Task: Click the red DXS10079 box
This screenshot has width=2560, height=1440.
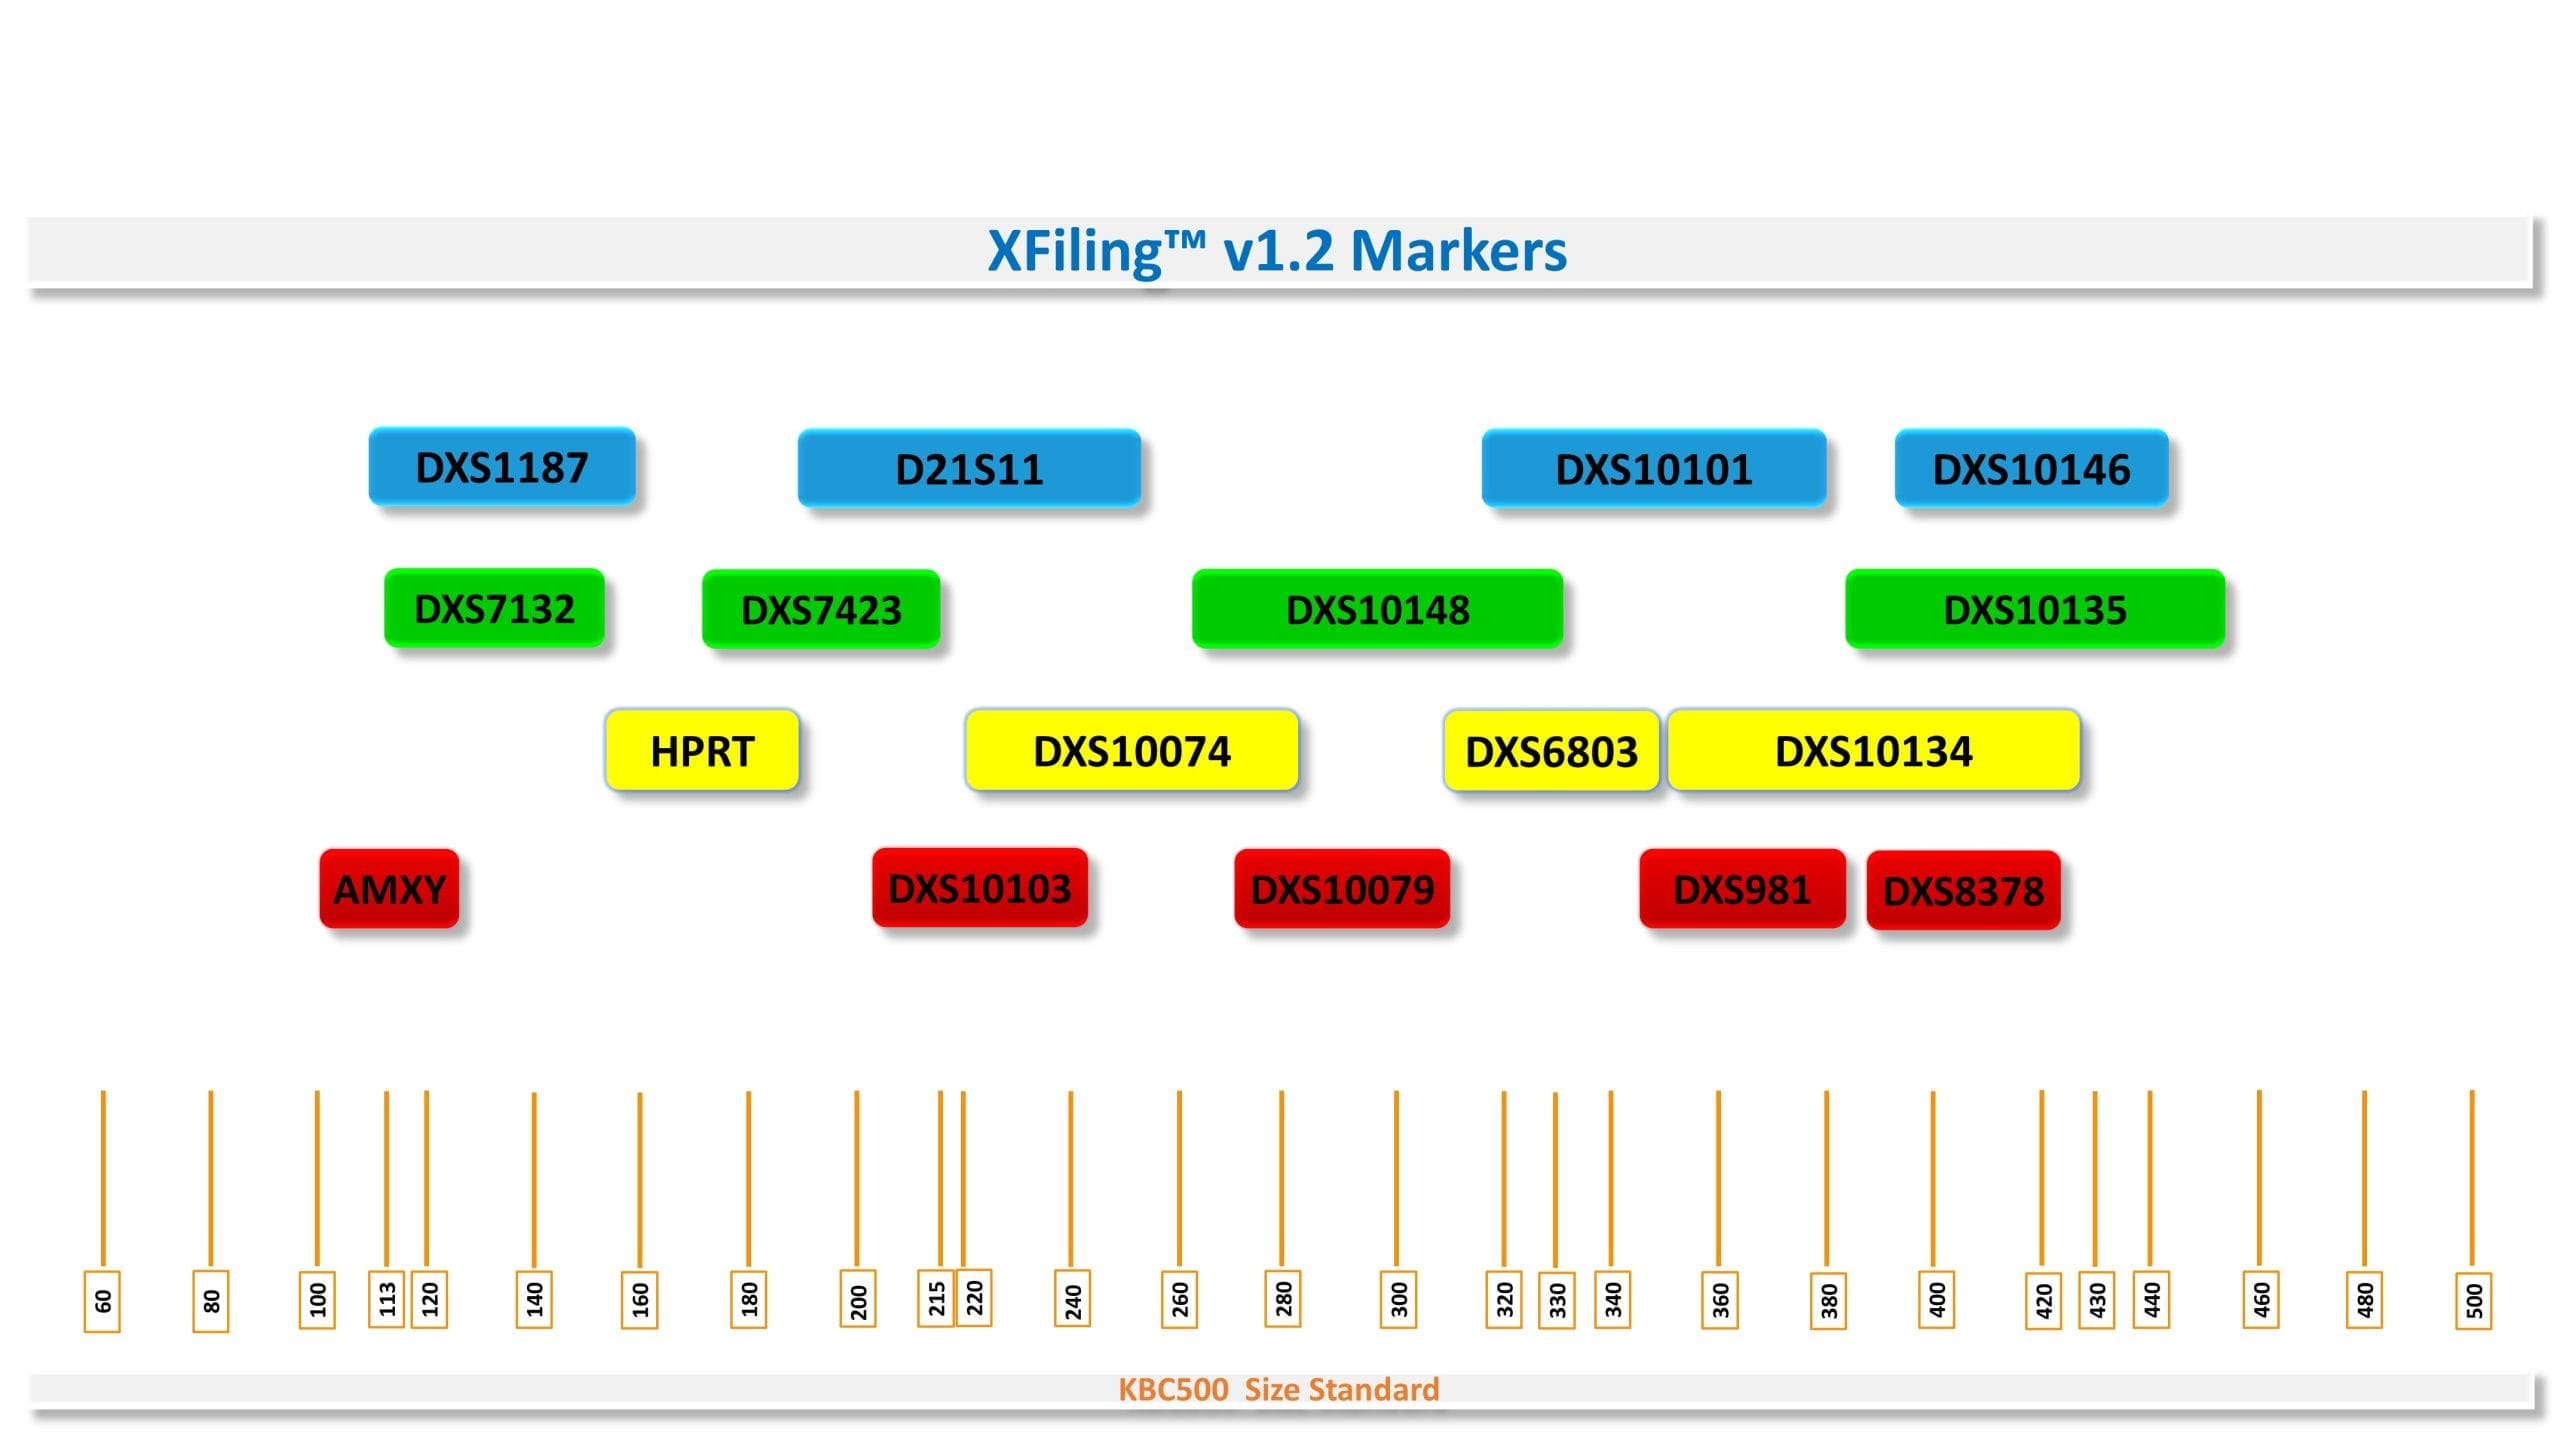Action: (1341, 889)
